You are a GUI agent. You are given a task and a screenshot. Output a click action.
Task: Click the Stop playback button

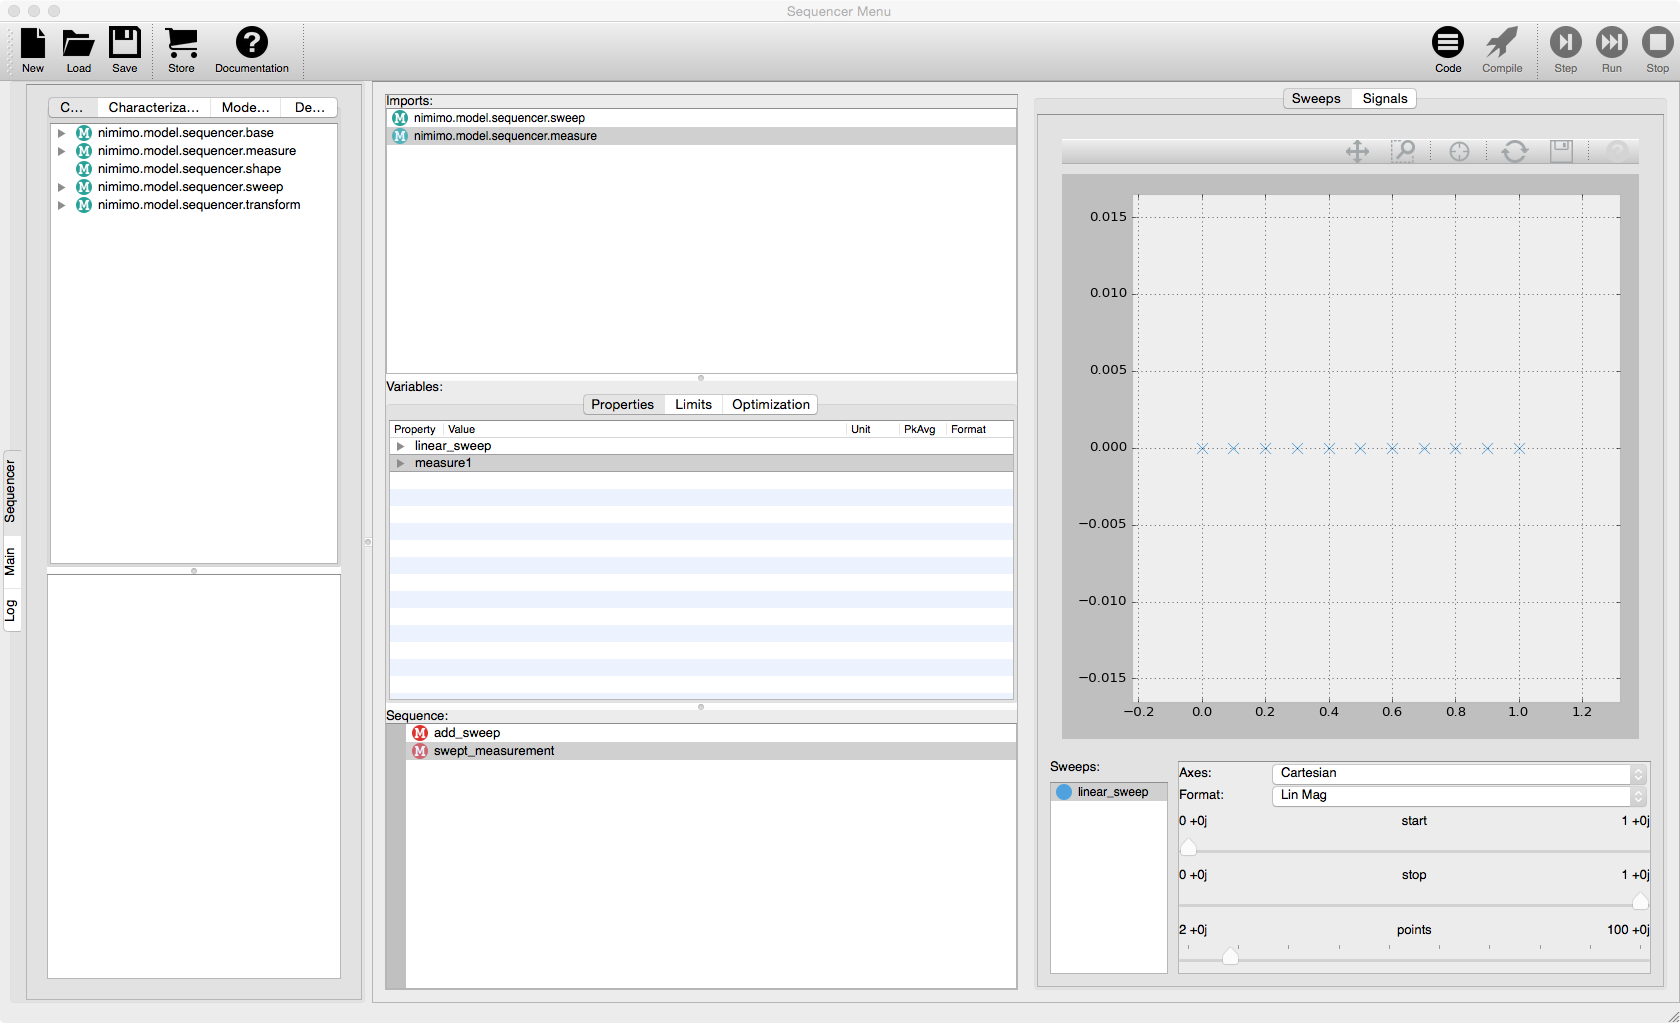point(1658,42)
